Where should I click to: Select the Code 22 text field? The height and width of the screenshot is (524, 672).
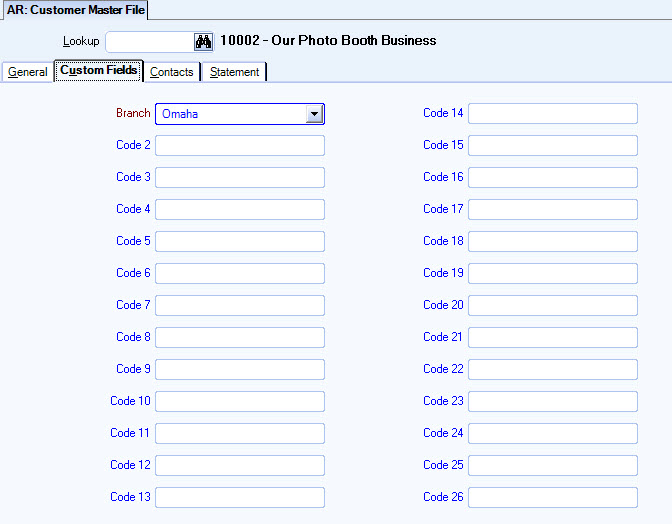(x=552, y=370)
